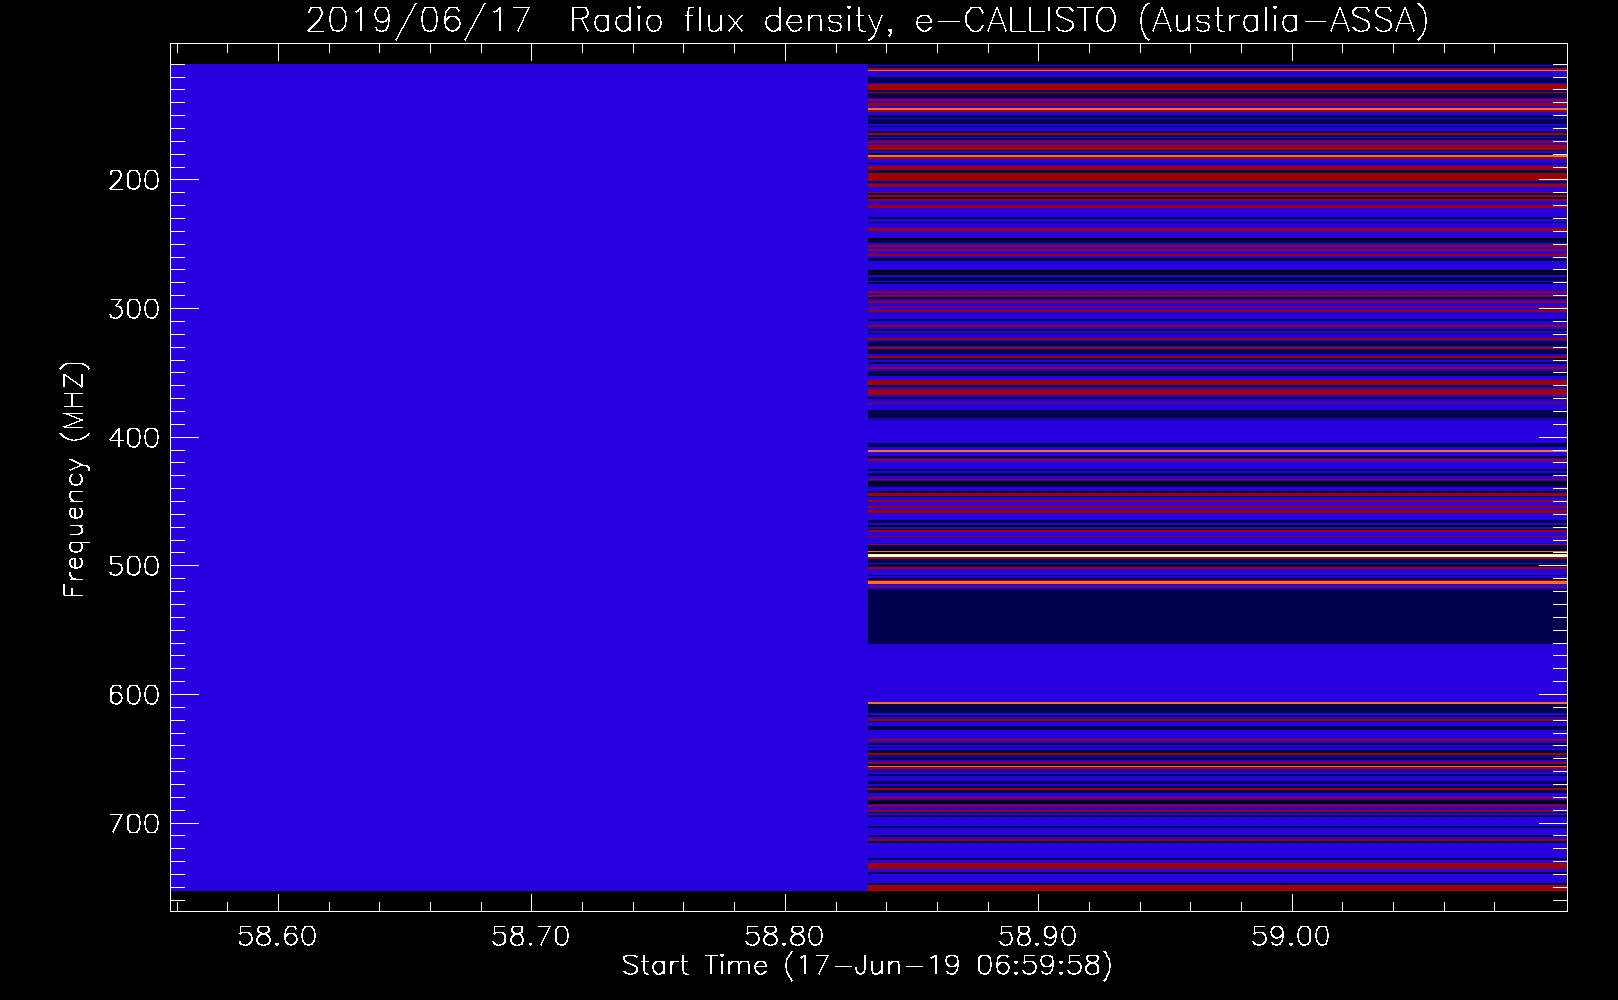This screenshot has height=1000, width=1618.
Task: Click the bright yellow spectral line near 490 MHz
Action: pyautogui.click(x=1217, y=555)
